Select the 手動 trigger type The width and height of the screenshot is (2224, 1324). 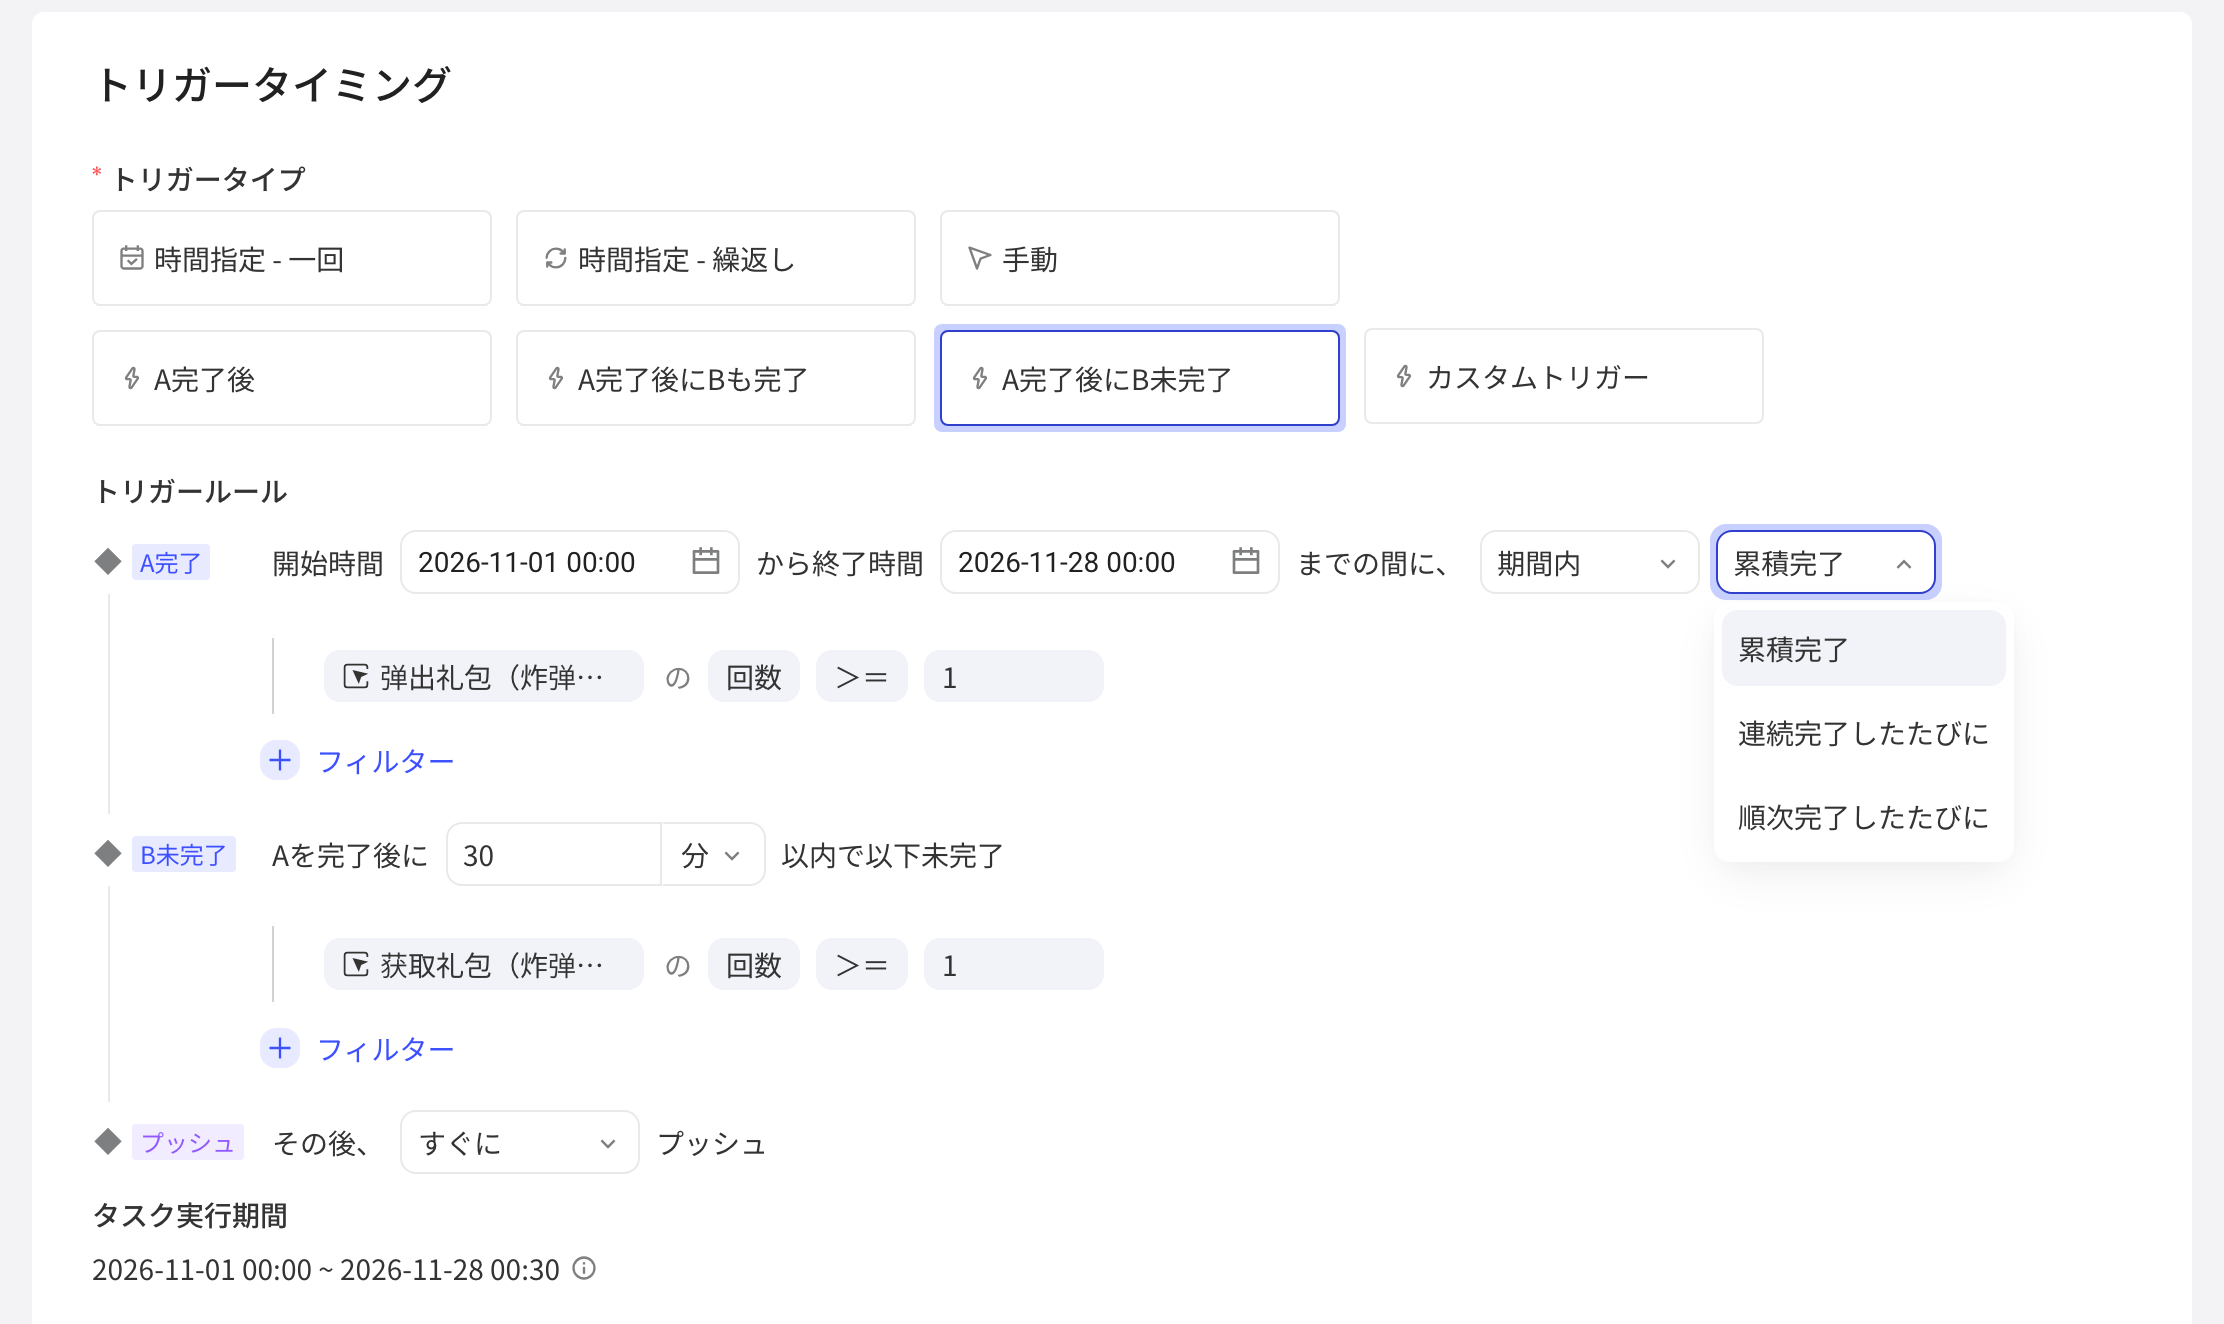click(x=1140, y=258)
